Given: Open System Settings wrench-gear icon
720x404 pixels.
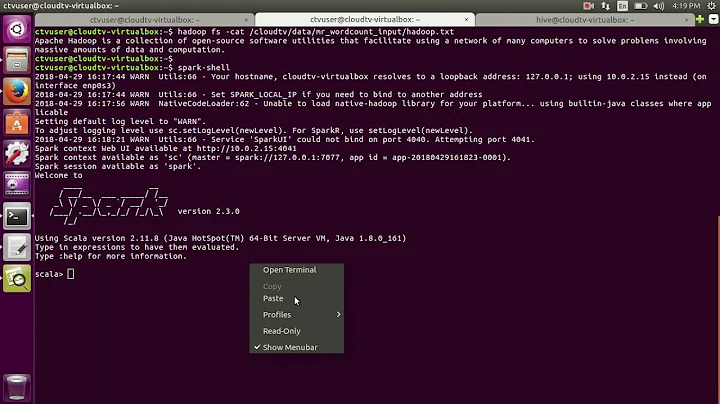Looking at the screenshot, I should tap(17, 154).
